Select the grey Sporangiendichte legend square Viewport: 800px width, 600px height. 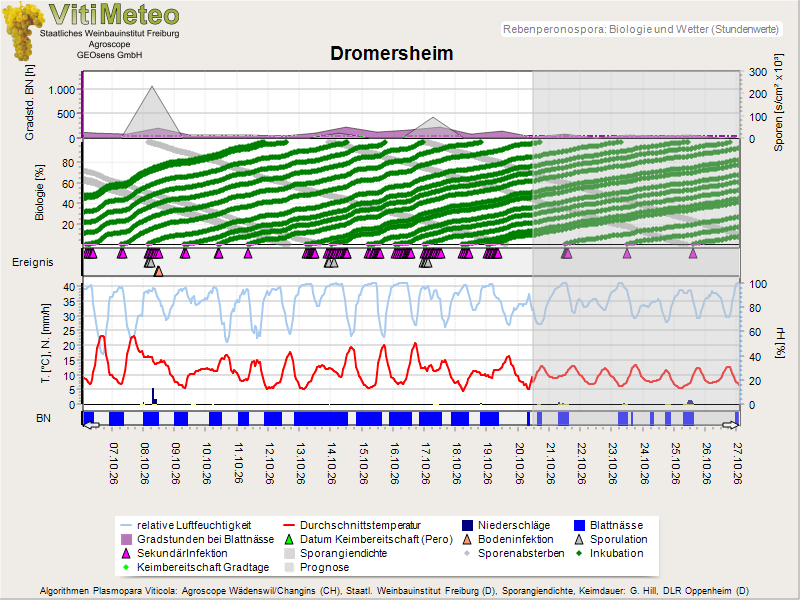coord(289,553)
